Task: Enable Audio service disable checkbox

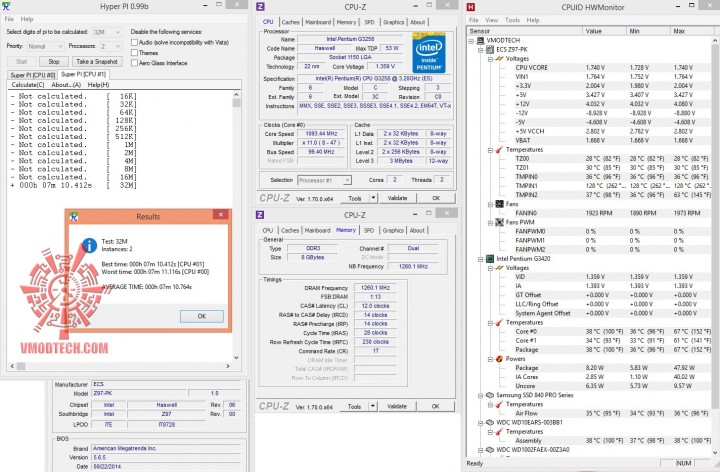Action: [x=134, y=42]
